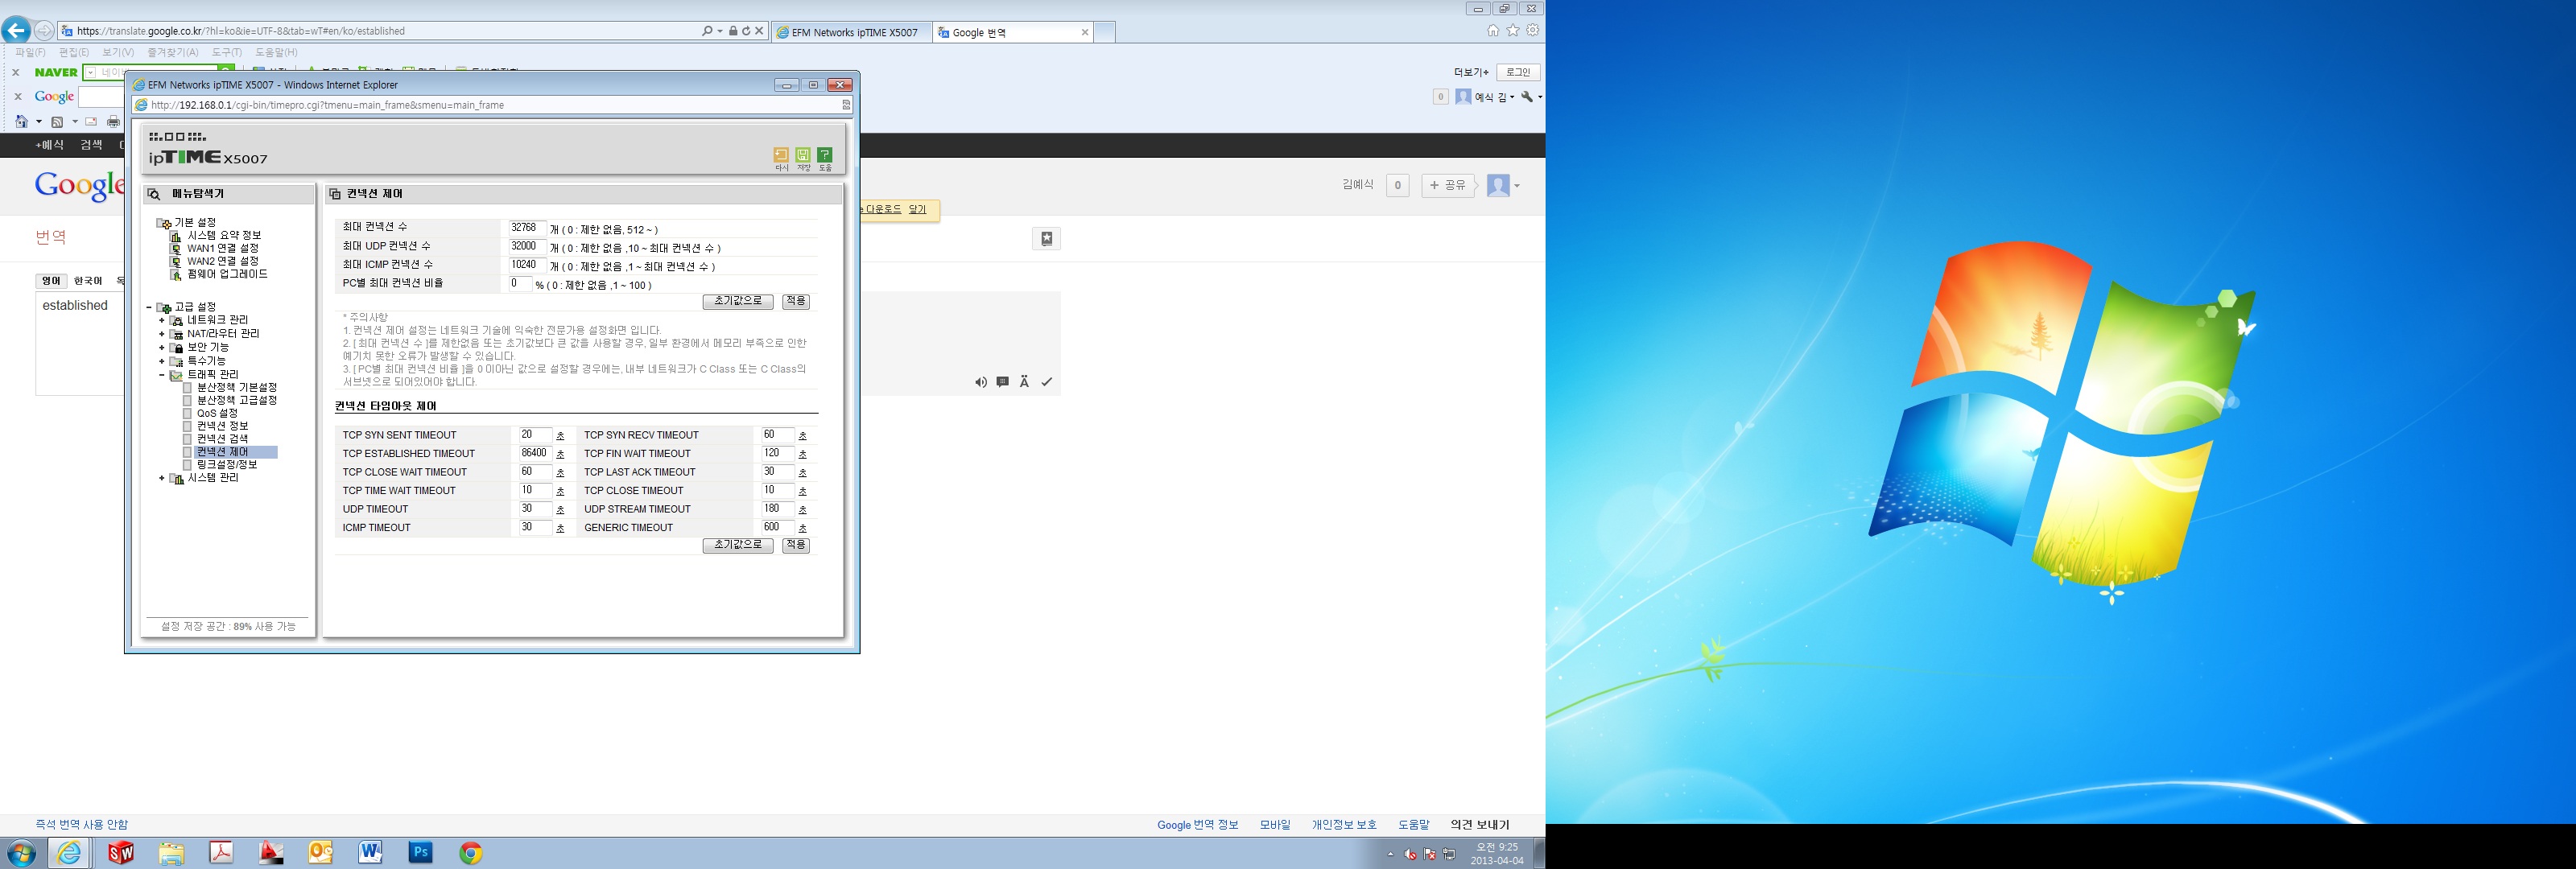2576x869 pixels.
Task: Click the 최대 컨넥션 수 input field
Action: pos(527,228)
